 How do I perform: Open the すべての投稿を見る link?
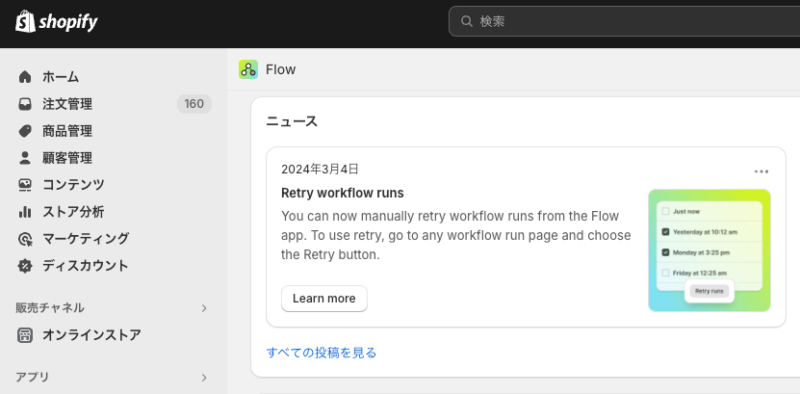[321, 353]
